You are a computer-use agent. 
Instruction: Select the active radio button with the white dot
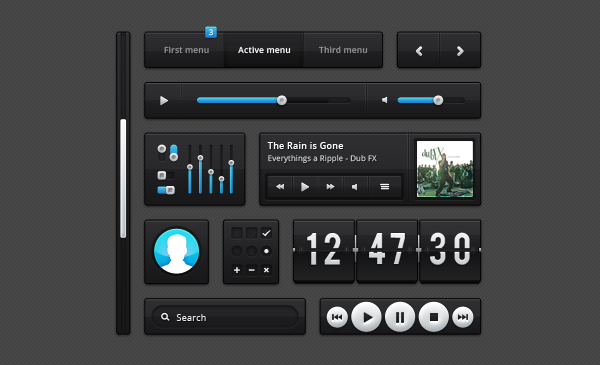[x=266, y=251]
